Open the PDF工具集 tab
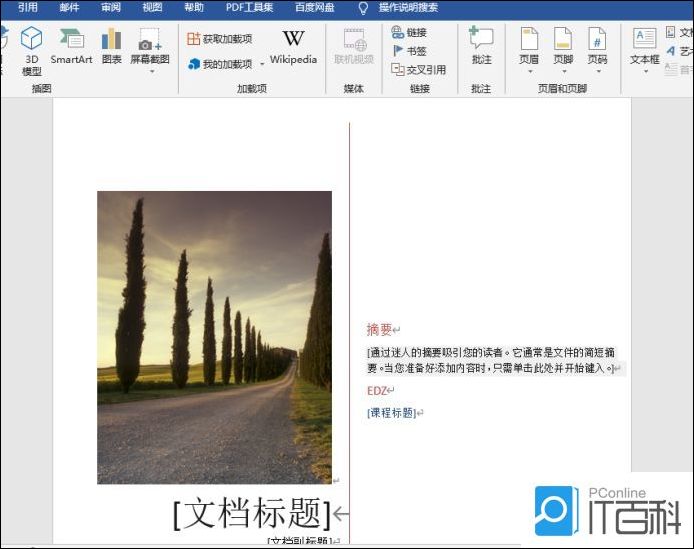694x549 pixels. tap(249, 8)
